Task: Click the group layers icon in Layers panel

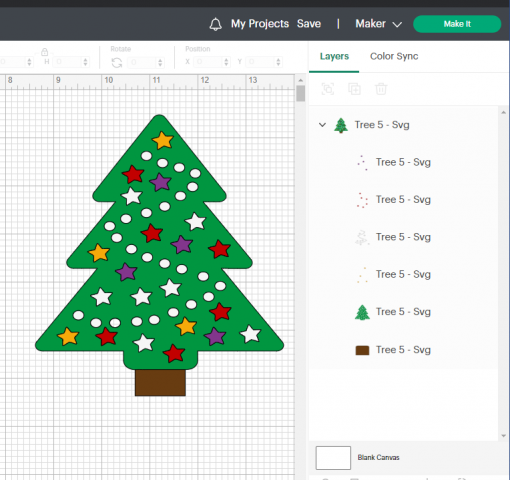Action: point(328,89)
